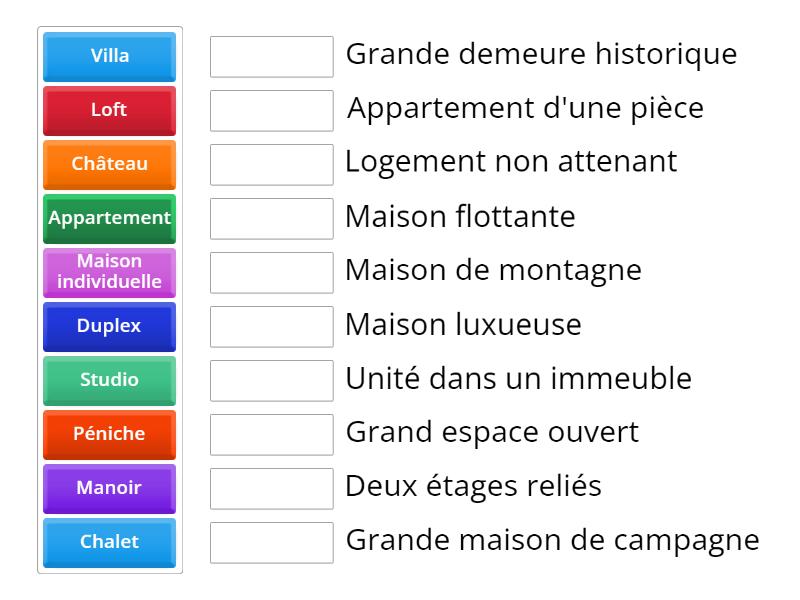This screenshot has height=600, width=800.
Task: Click the answer box beside Maison luxueuse
Action: [271, 327]
